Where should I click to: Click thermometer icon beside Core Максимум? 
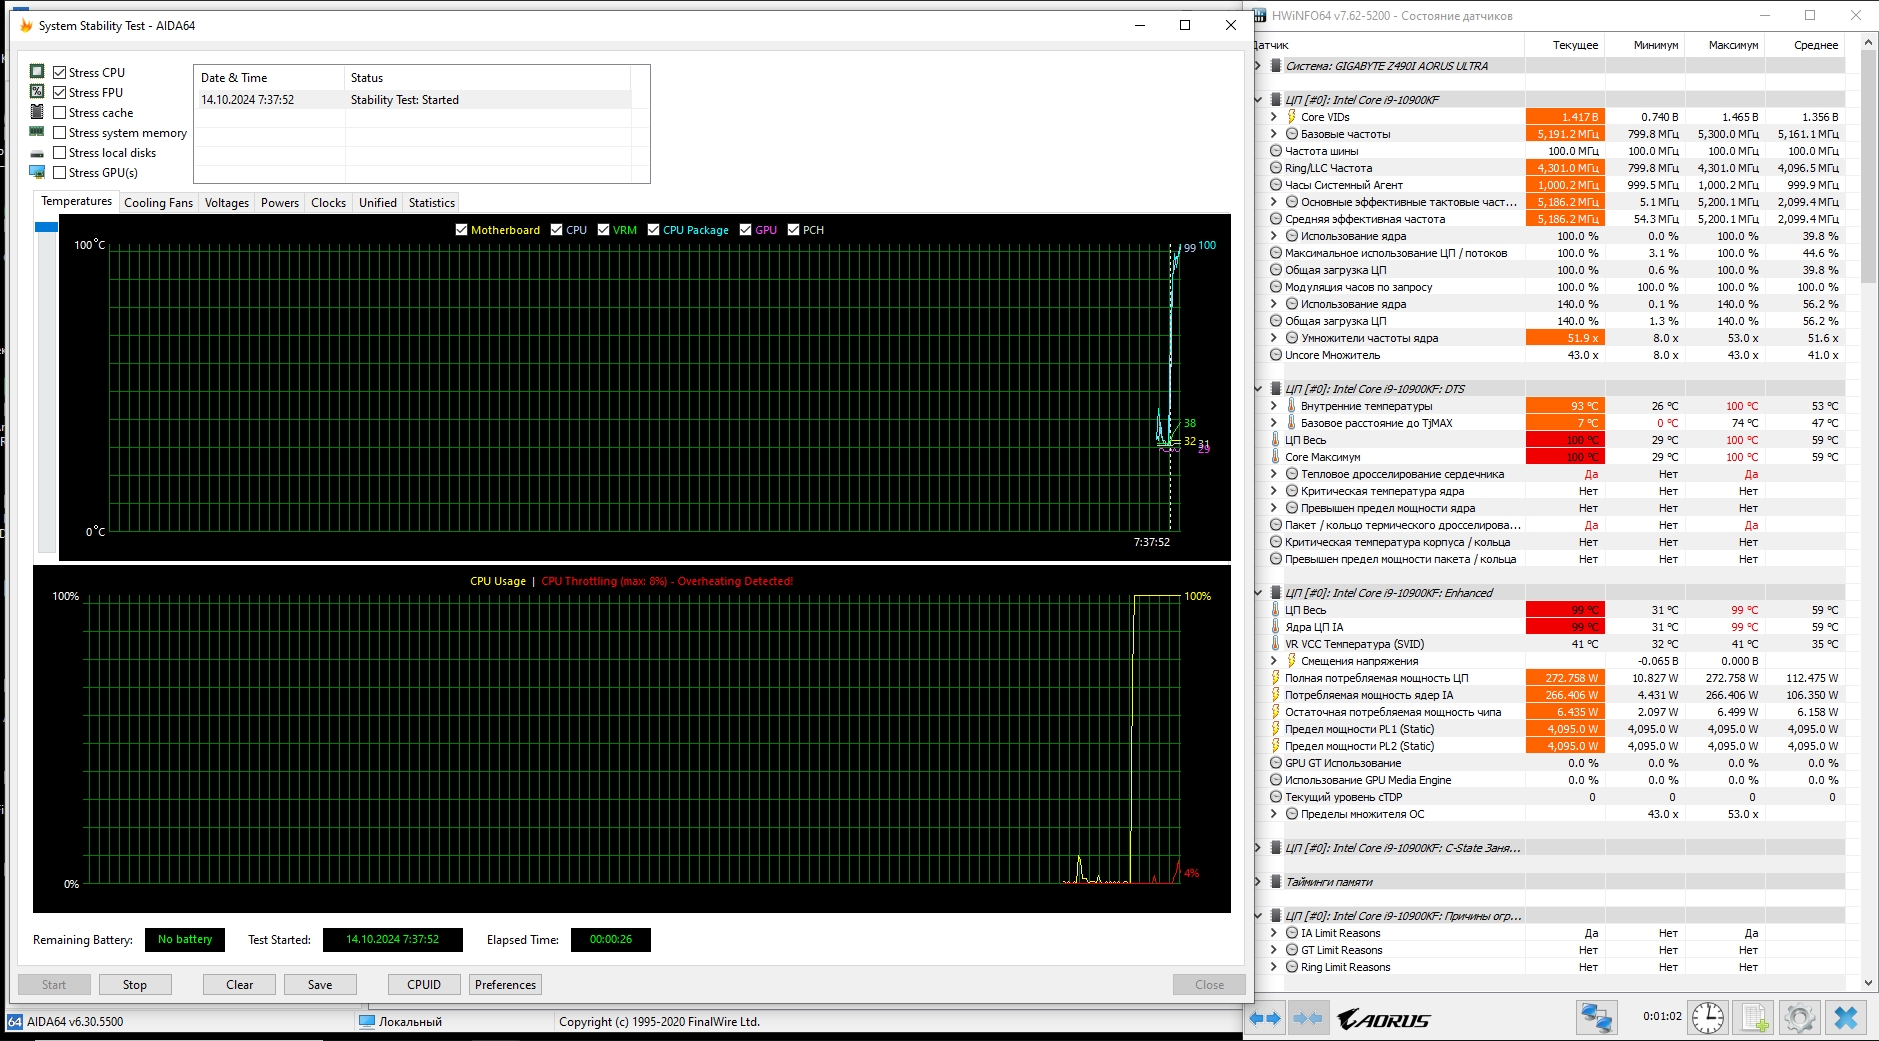(x=1276, y=457)
